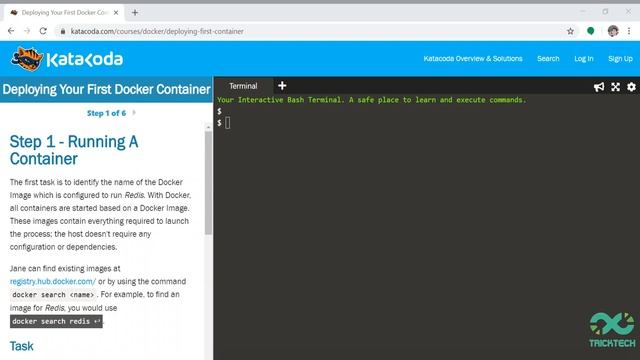Click Sign Up
This screenshot has height=360, width=640.
(620, 59)
